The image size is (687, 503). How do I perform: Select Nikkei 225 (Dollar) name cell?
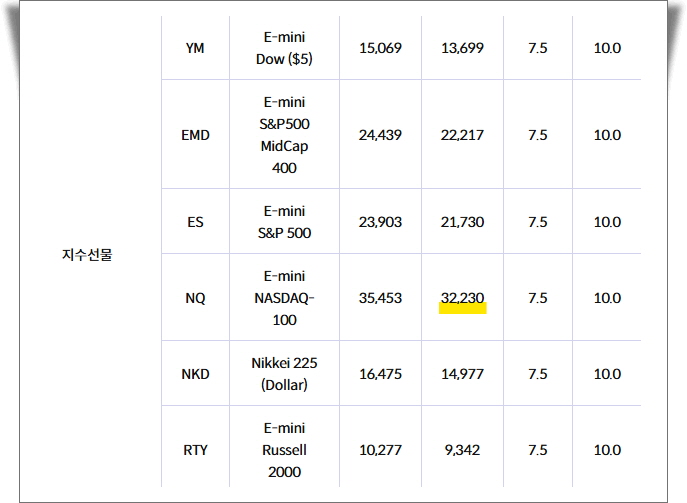pos(284,374)
